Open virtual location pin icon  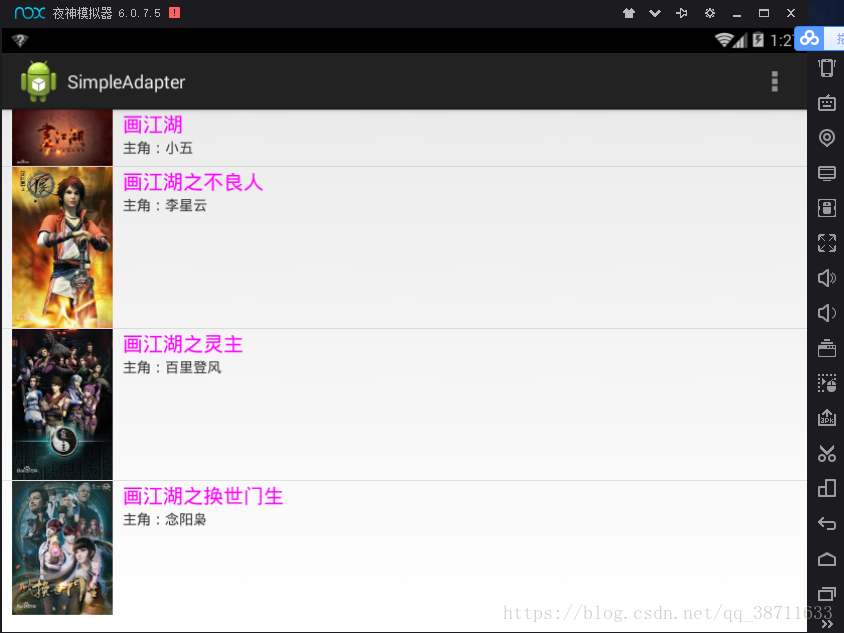827,138
